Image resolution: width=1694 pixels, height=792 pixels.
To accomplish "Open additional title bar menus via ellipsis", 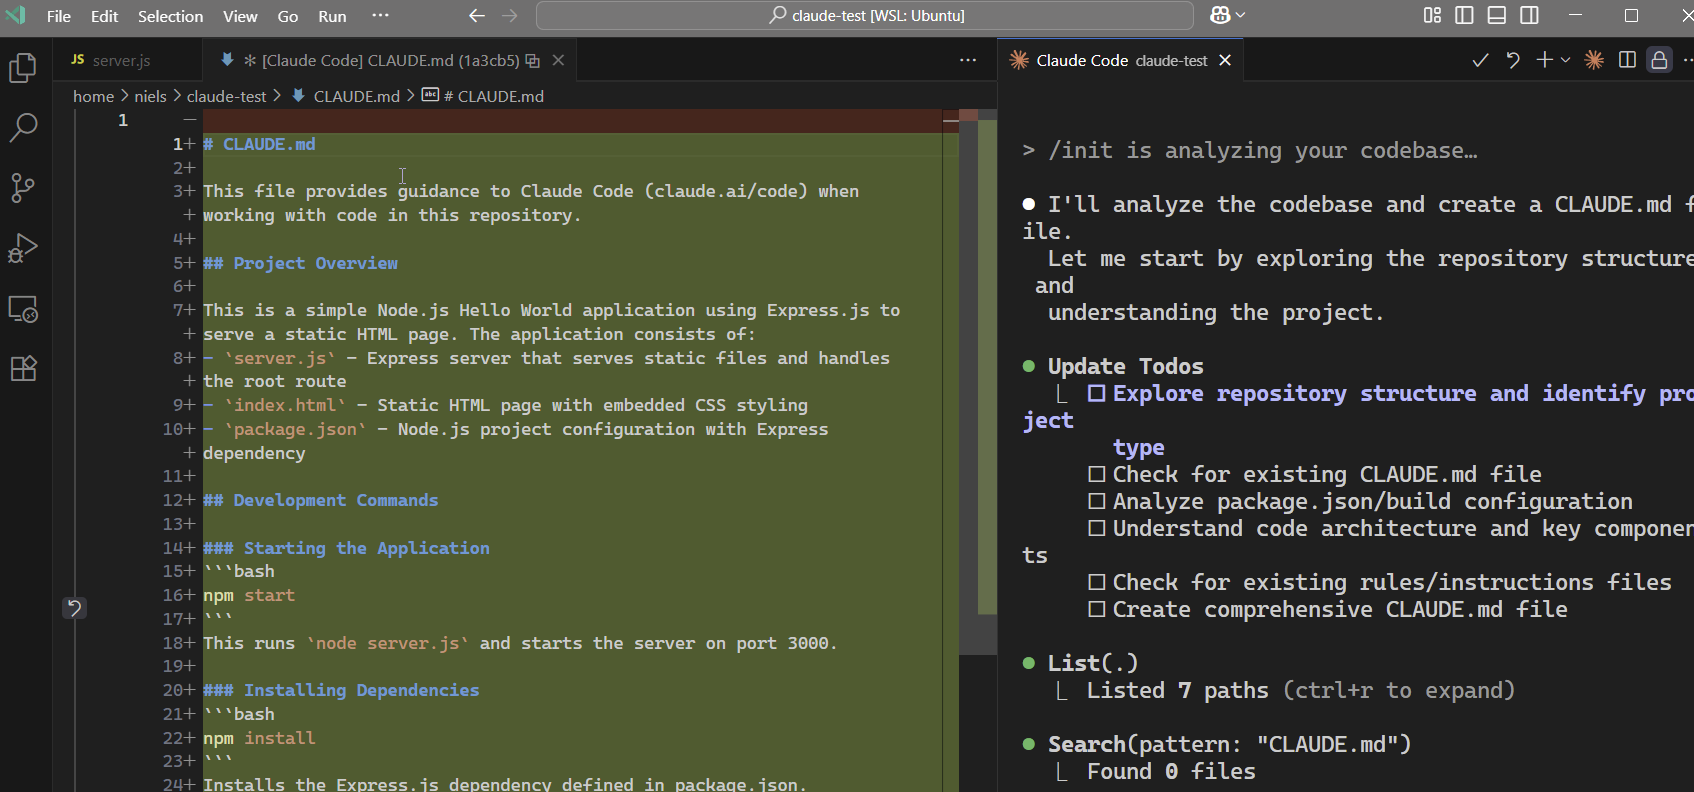I will [x=380, y=15].
